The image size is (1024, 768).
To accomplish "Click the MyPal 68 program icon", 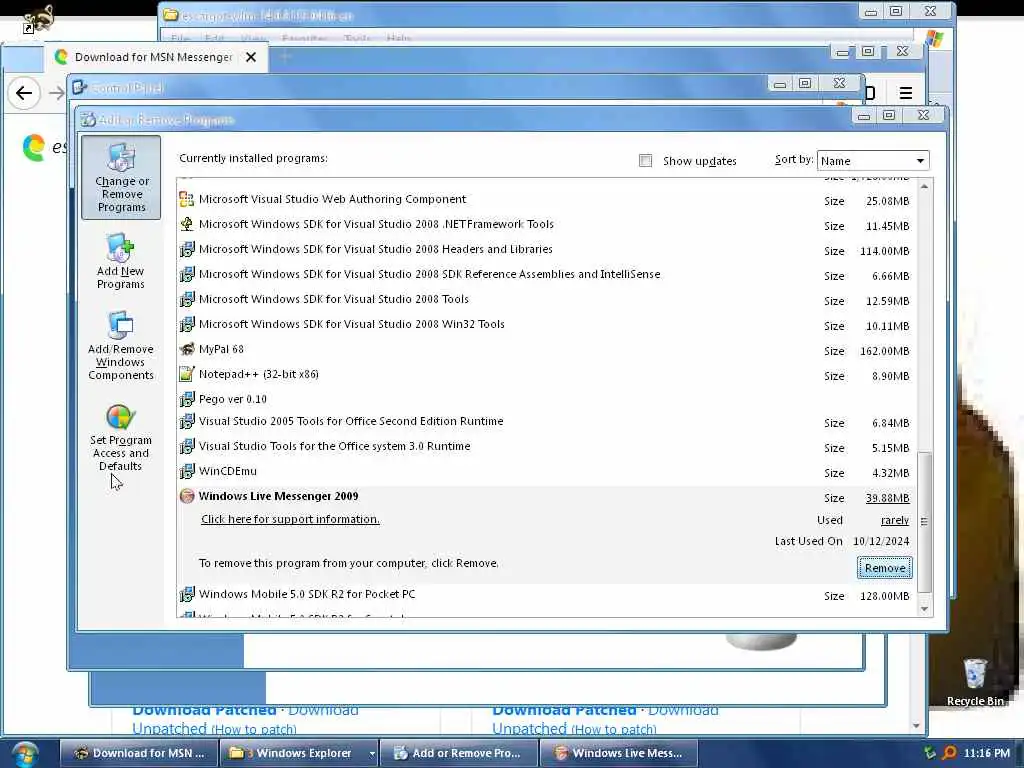I will pyautogui.click(x=187, y=349).
